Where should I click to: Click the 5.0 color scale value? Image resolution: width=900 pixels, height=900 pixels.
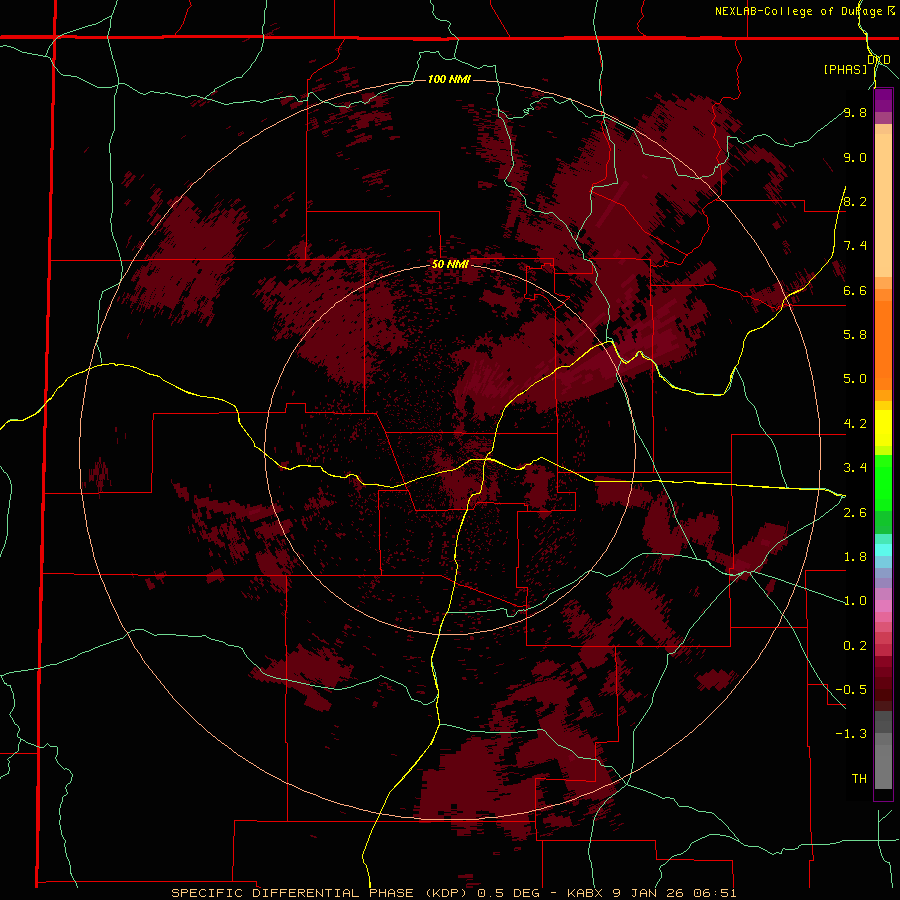855,379
